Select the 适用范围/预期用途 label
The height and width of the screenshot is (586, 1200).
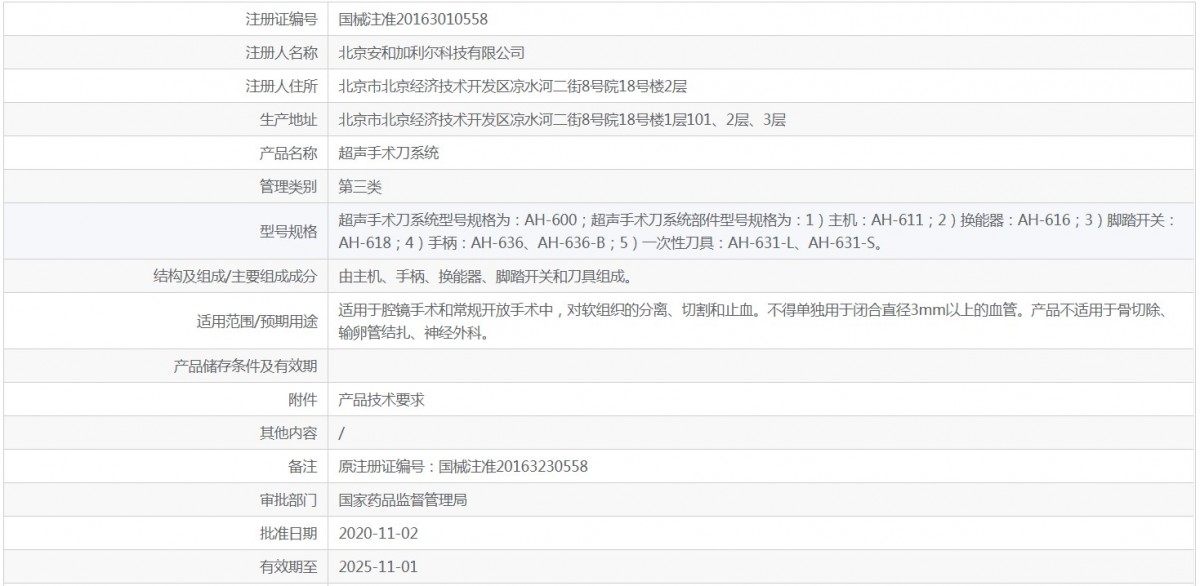(258, 321)
